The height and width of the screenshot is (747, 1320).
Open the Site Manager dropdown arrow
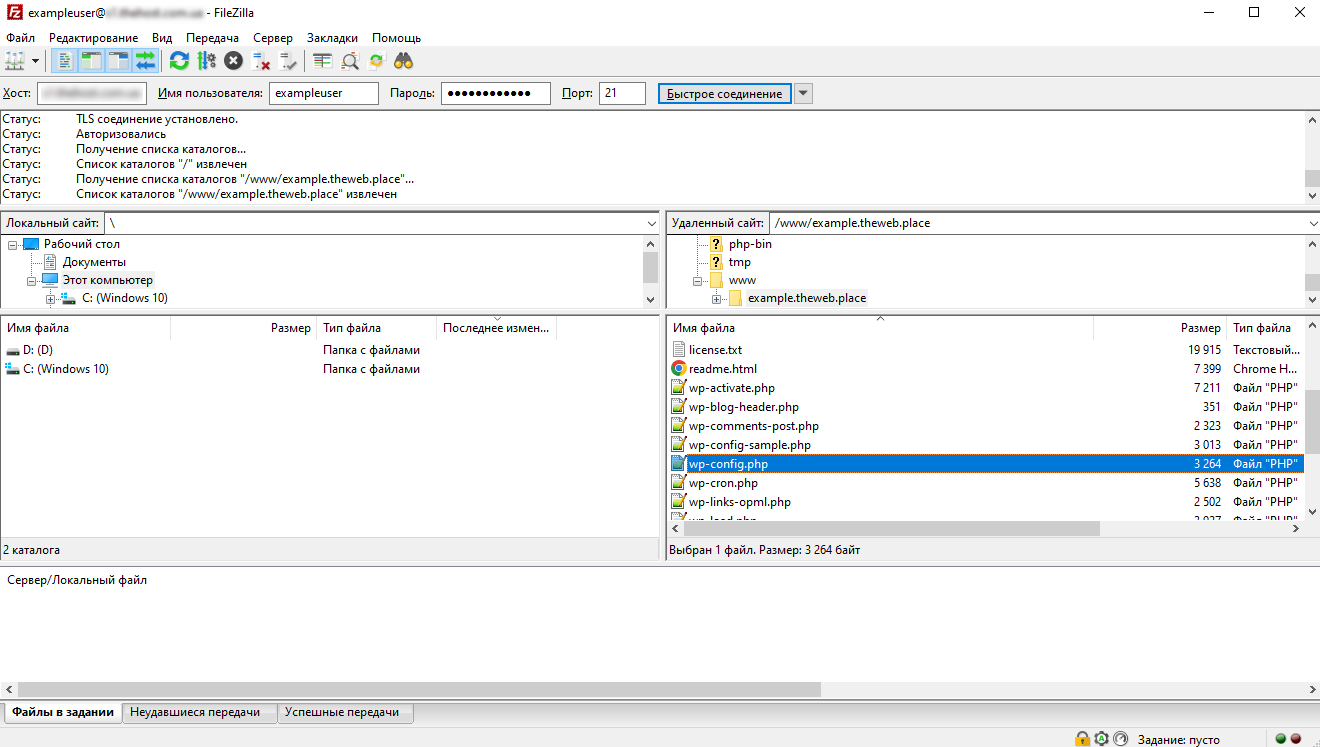[35, 61]
